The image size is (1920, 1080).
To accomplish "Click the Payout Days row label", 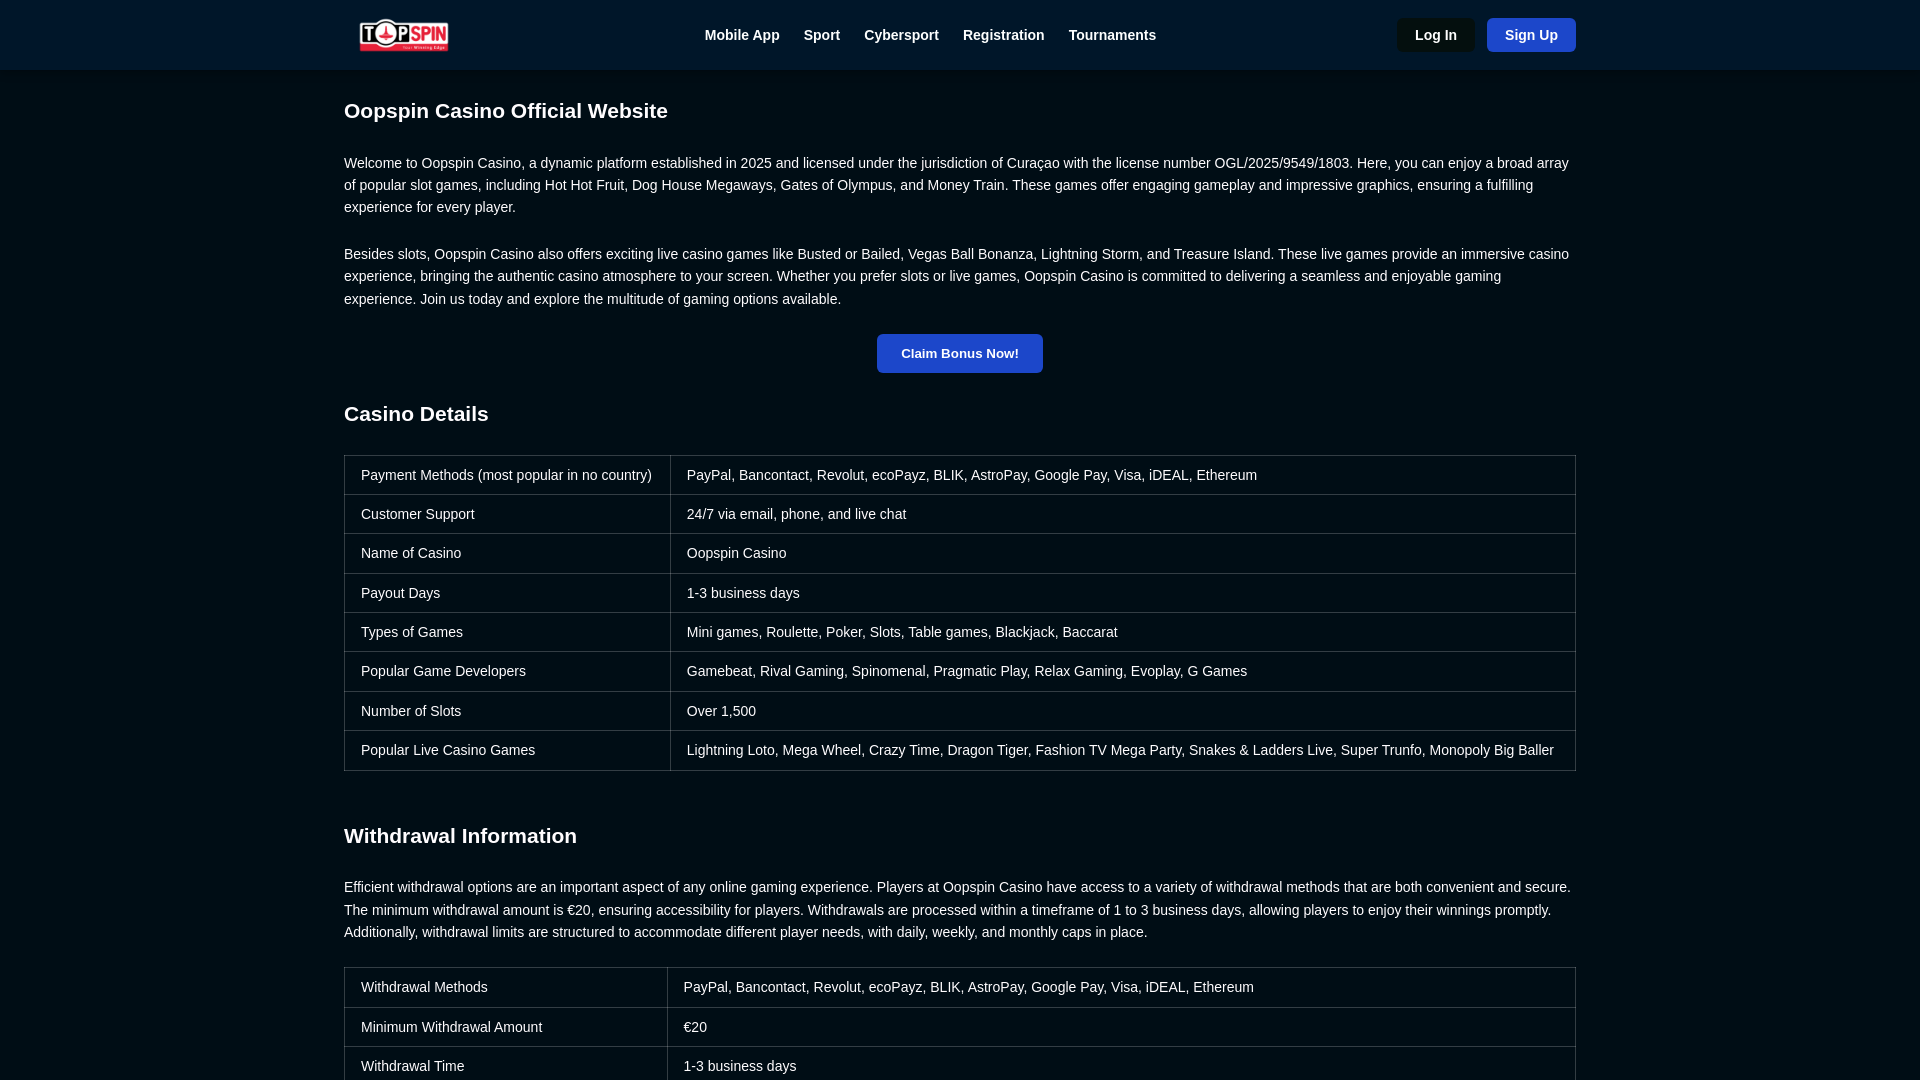I will tap(507, 593).
